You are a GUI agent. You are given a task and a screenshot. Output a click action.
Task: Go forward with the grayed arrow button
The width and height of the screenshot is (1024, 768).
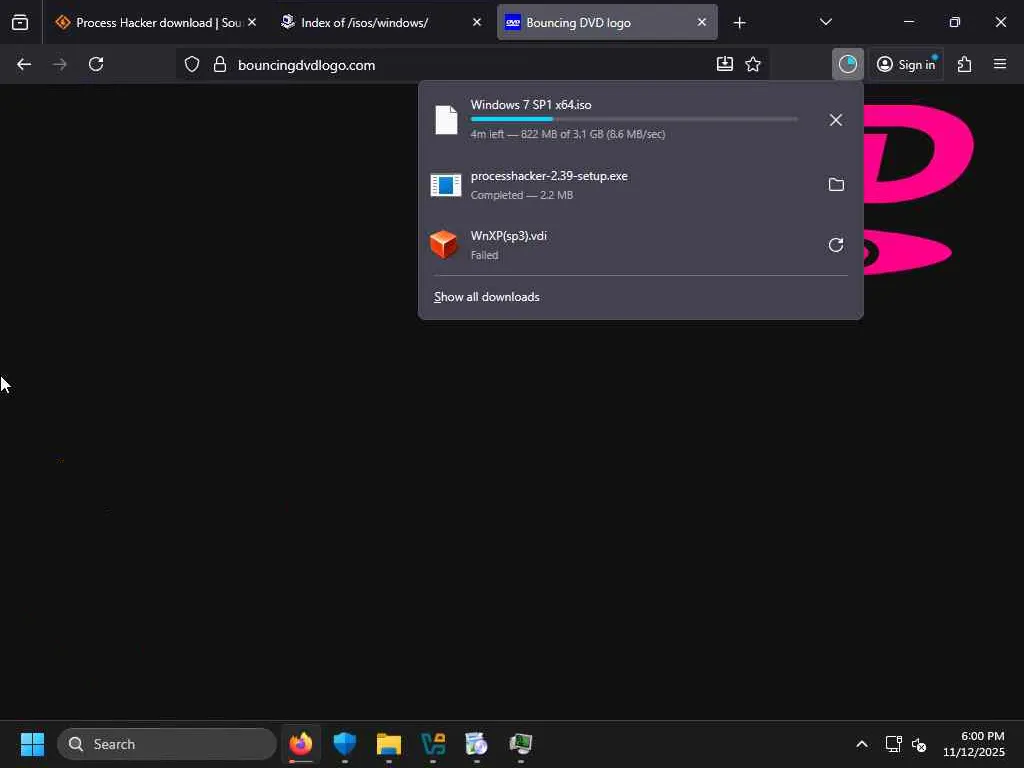59,64
